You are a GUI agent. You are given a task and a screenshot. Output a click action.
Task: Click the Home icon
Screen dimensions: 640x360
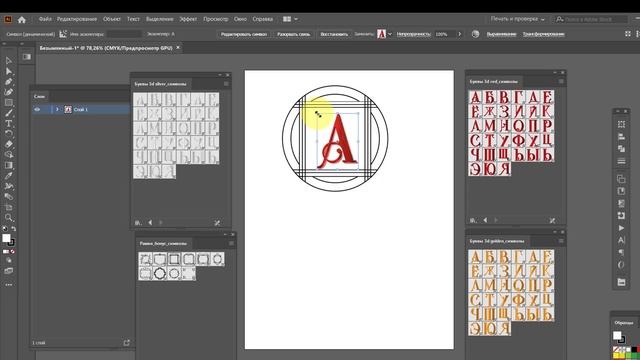(x=22, y=19)
